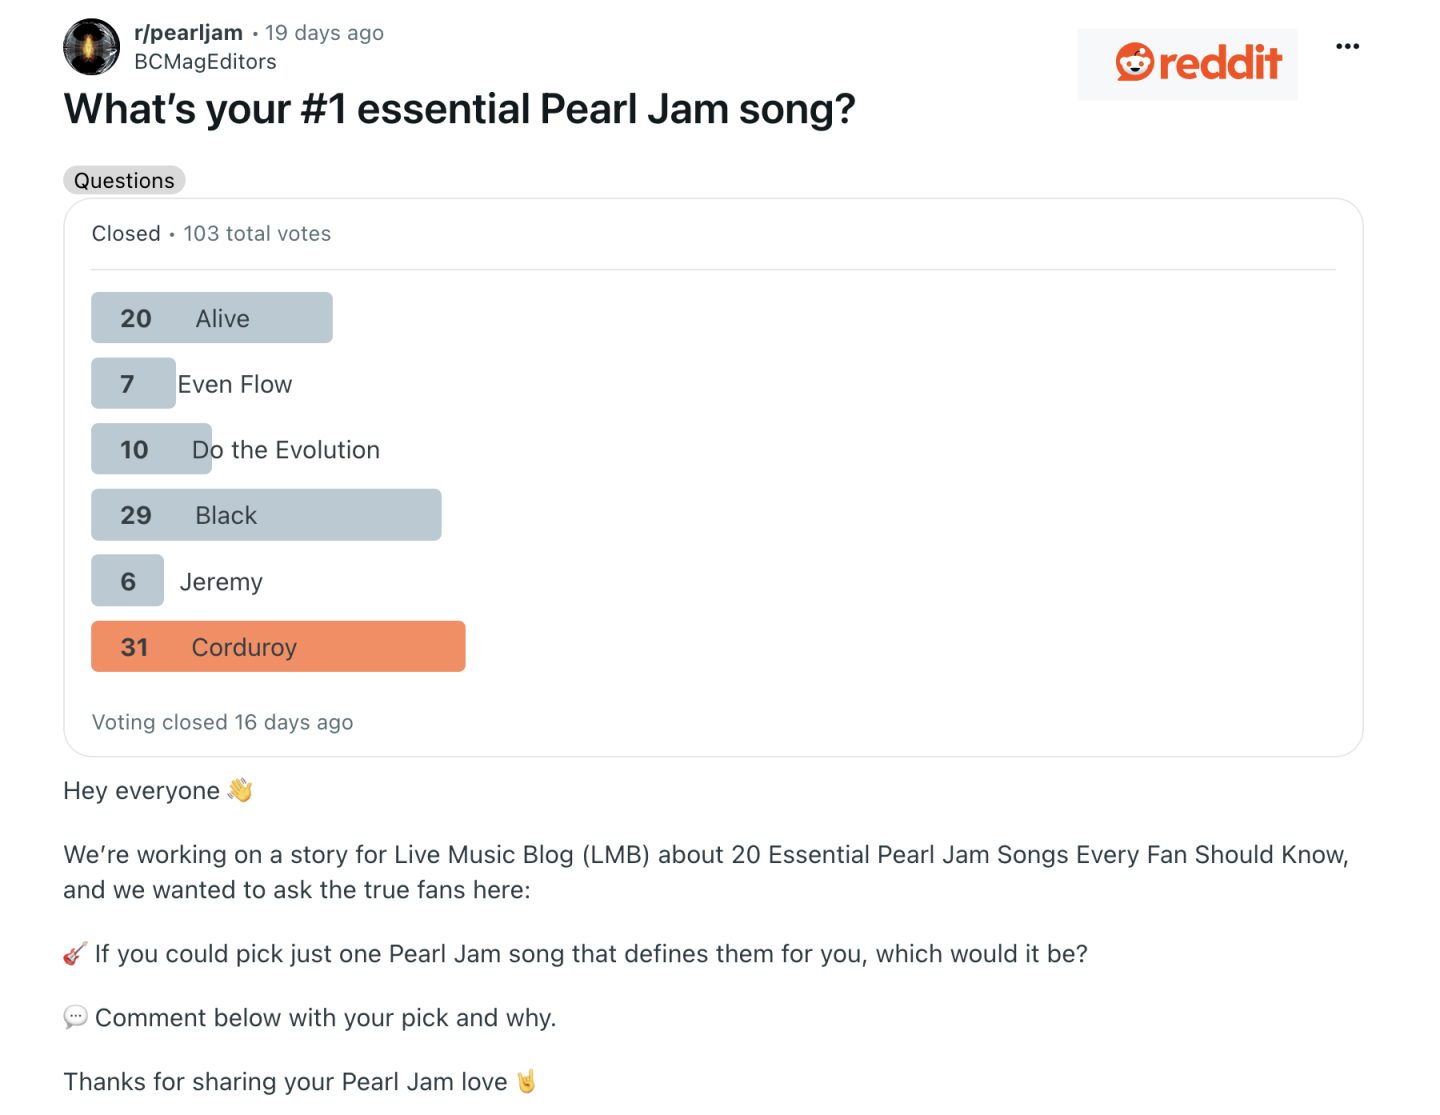Open the r/pearljam subreddit link
1440x1115 pixels.
coord(188,32)
